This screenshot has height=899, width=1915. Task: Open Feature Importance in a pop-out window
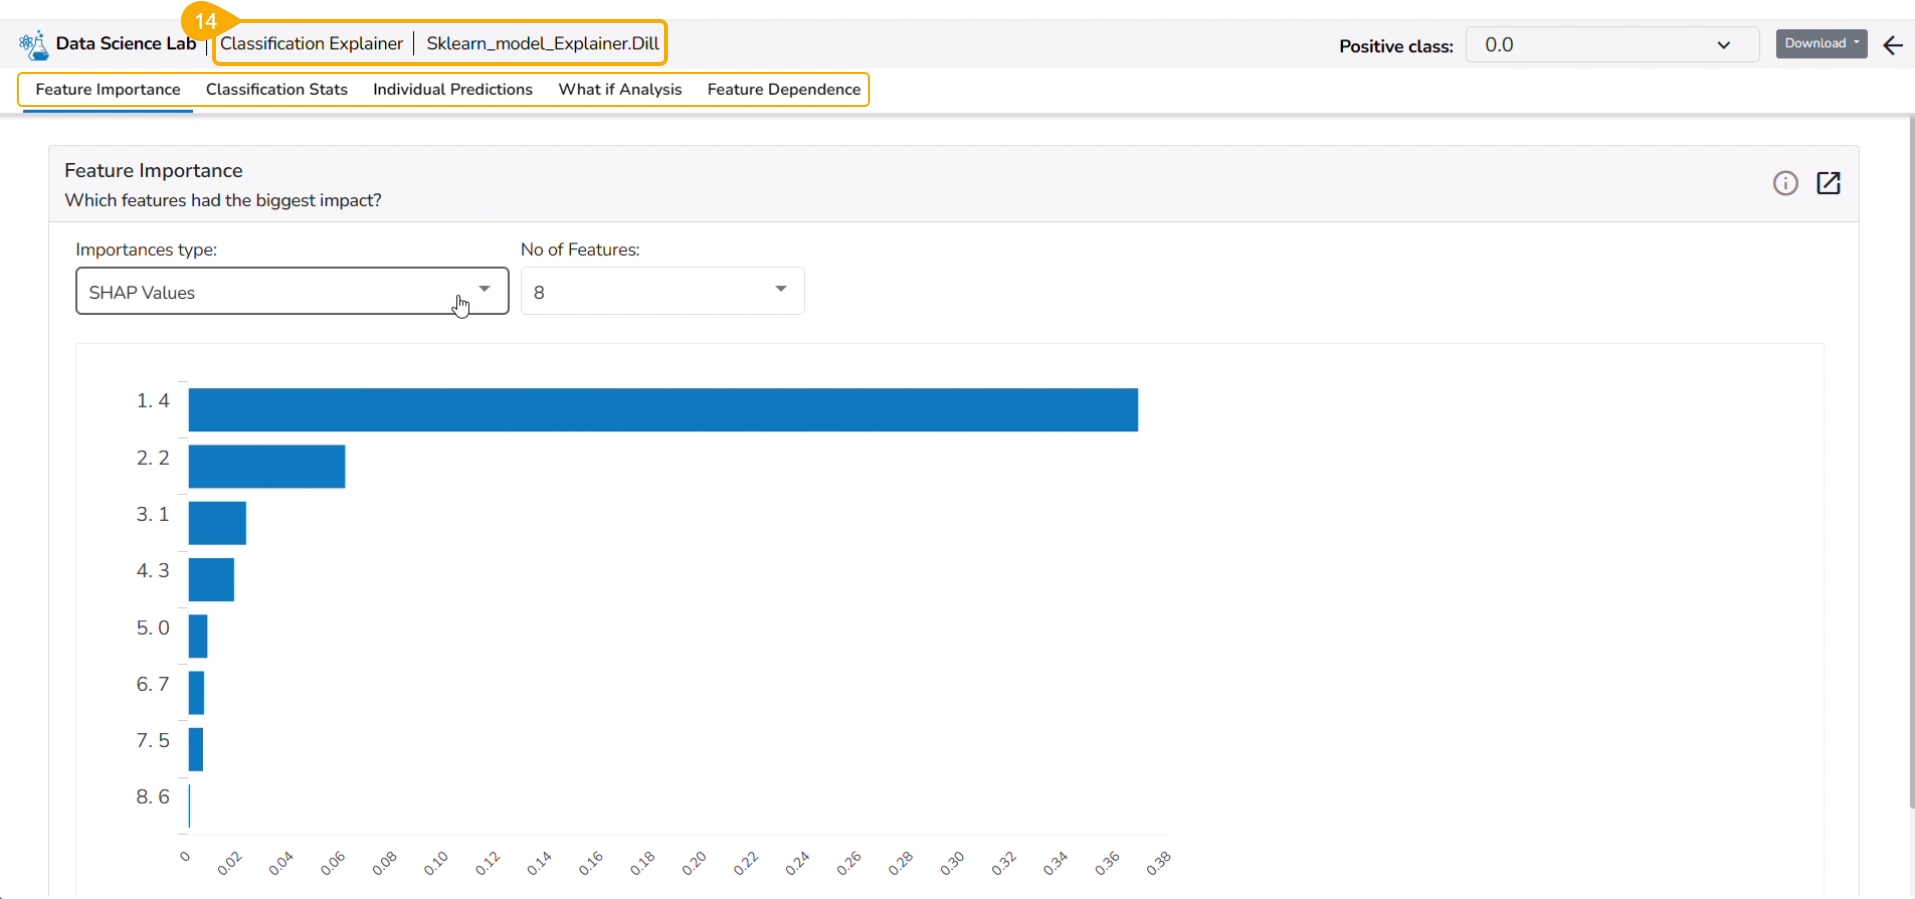(1828, 183)
